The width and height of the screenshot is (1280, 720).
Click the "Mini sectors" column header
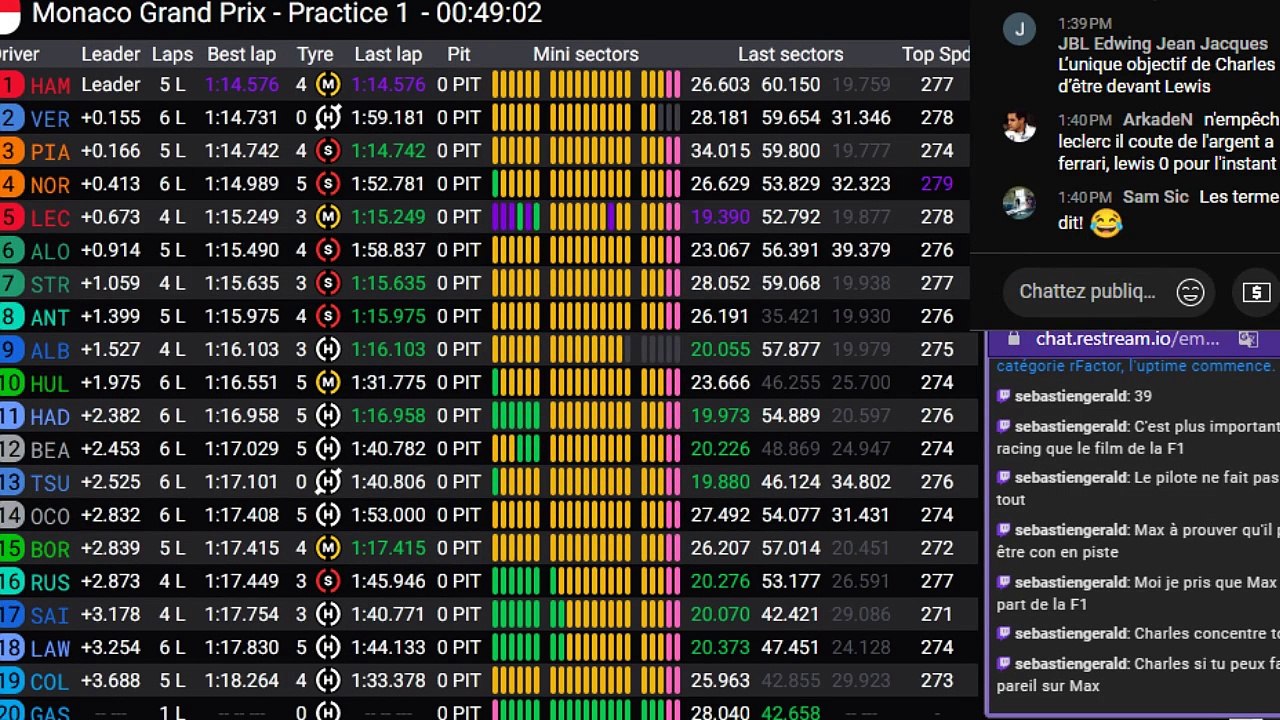pyautogui.click(x=586, y=54)
